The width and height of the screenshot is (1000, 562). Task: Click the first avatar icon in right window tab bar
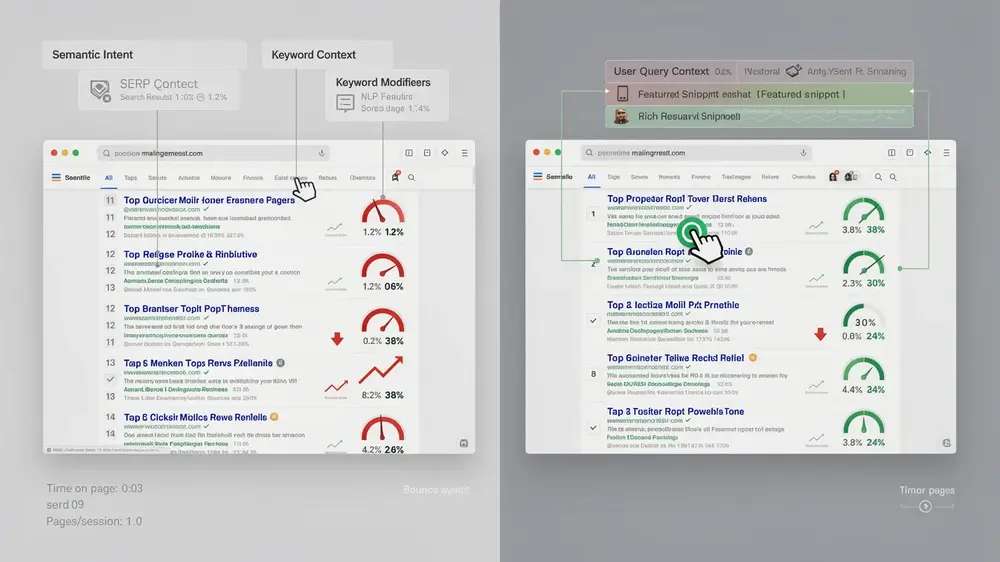pos(834,176)
